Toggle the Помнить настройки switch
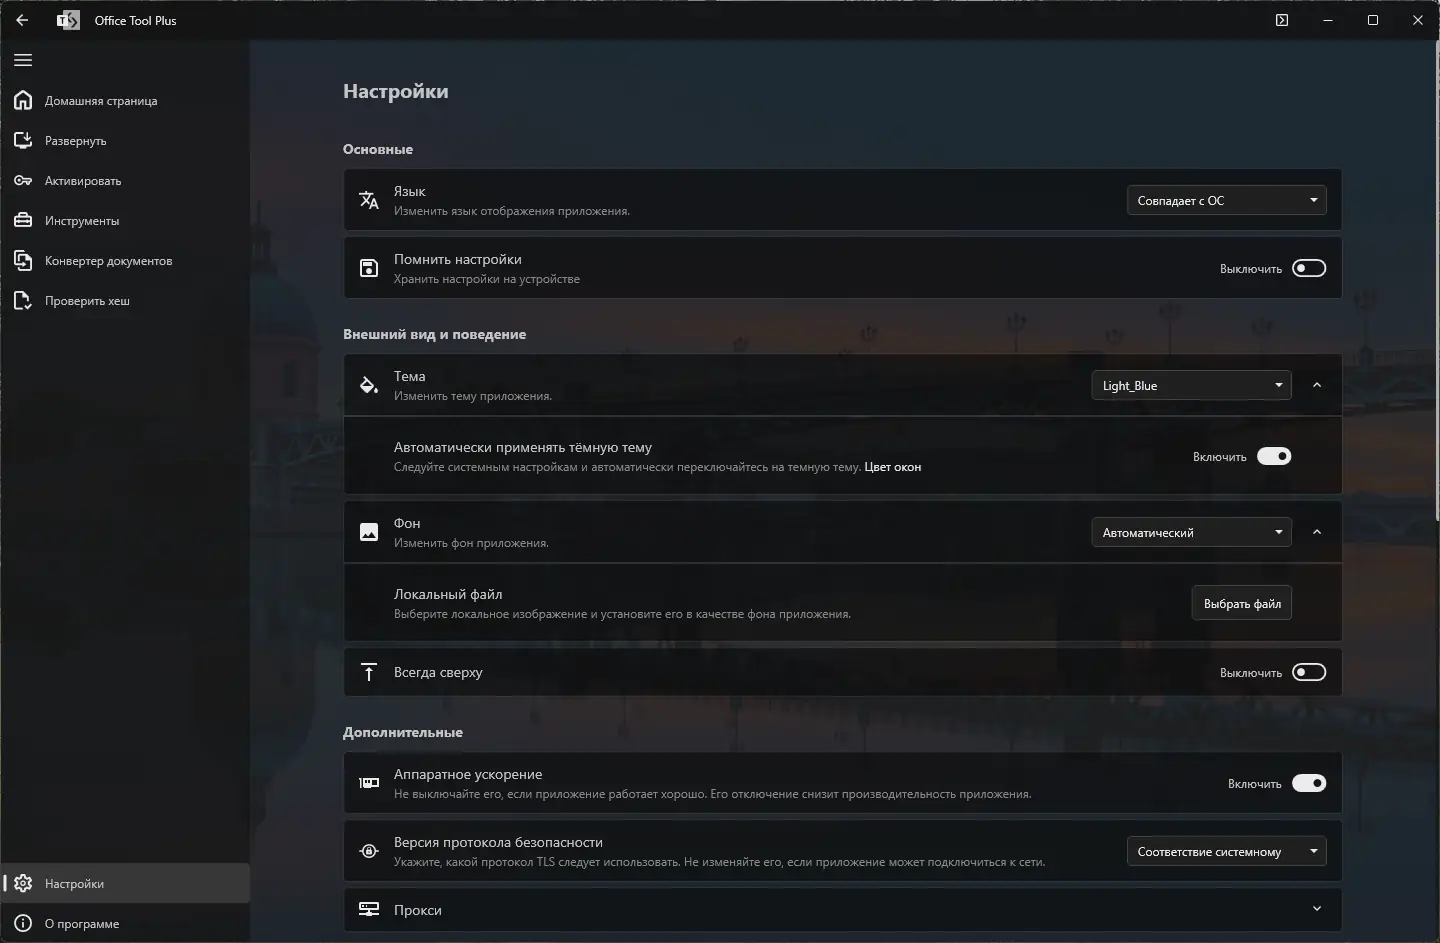 tap(1309, 268)
